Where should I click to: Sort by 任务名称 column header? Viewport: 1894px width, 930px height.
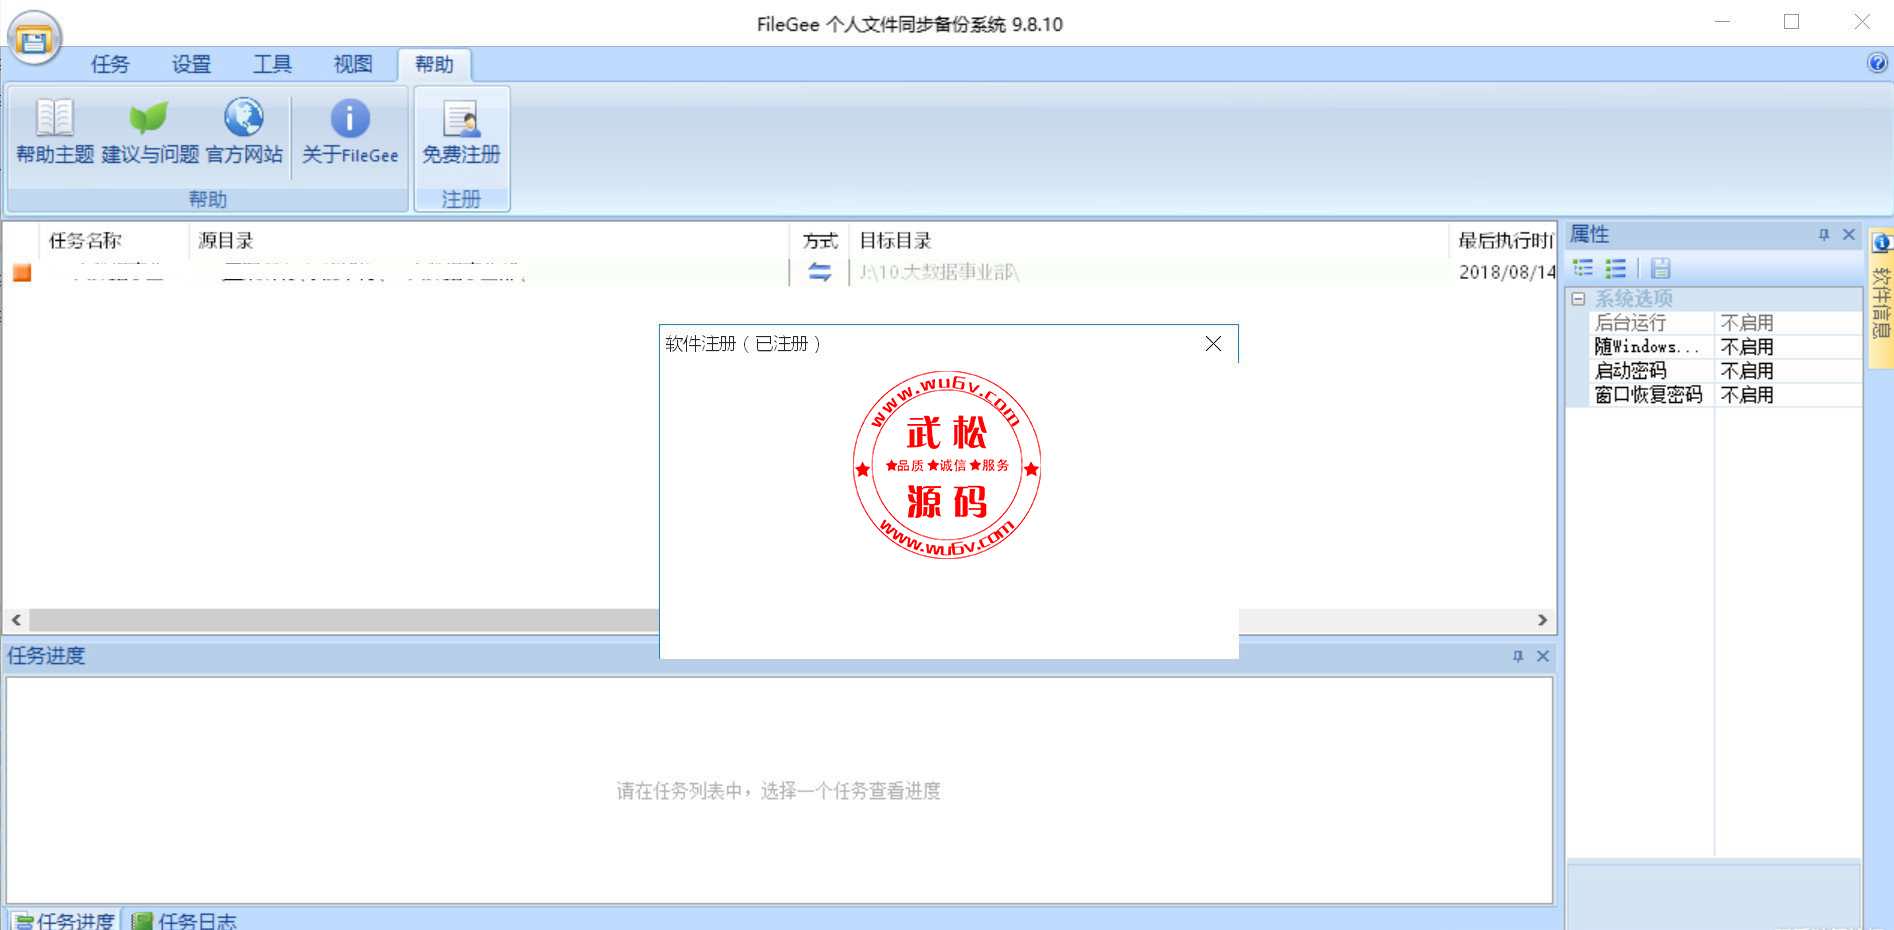[114, 240]
